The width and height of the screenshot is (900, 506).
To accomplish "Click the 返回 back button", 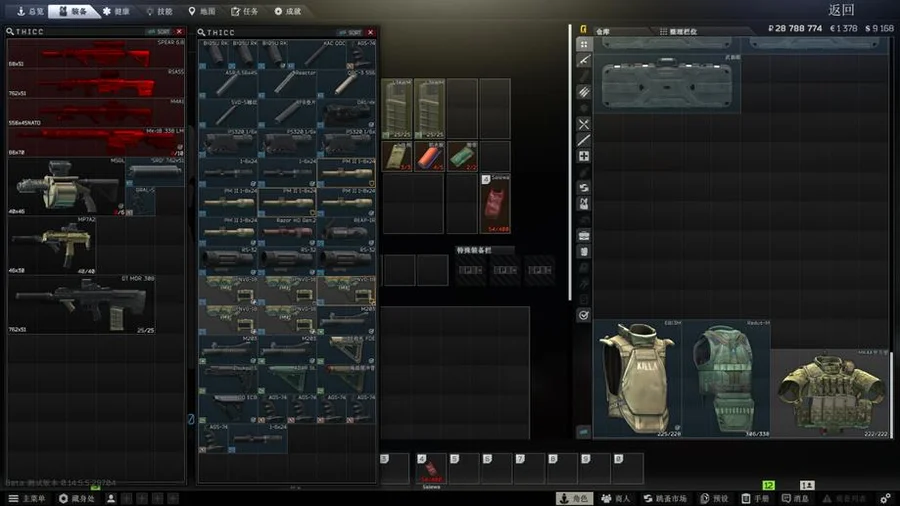I will coord(841,10).
